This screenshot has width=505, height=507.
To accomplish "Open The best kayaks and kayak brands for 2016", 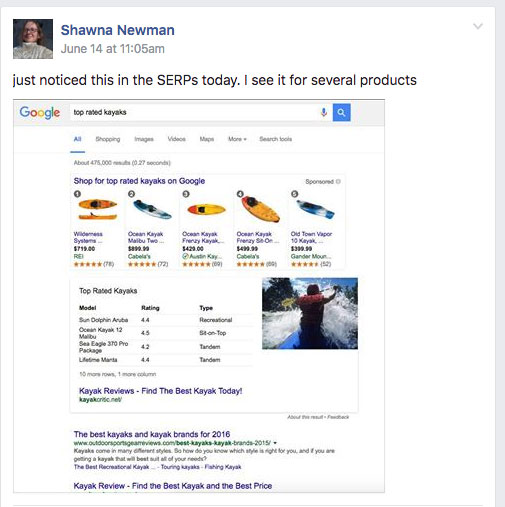I will click(152, 434).
